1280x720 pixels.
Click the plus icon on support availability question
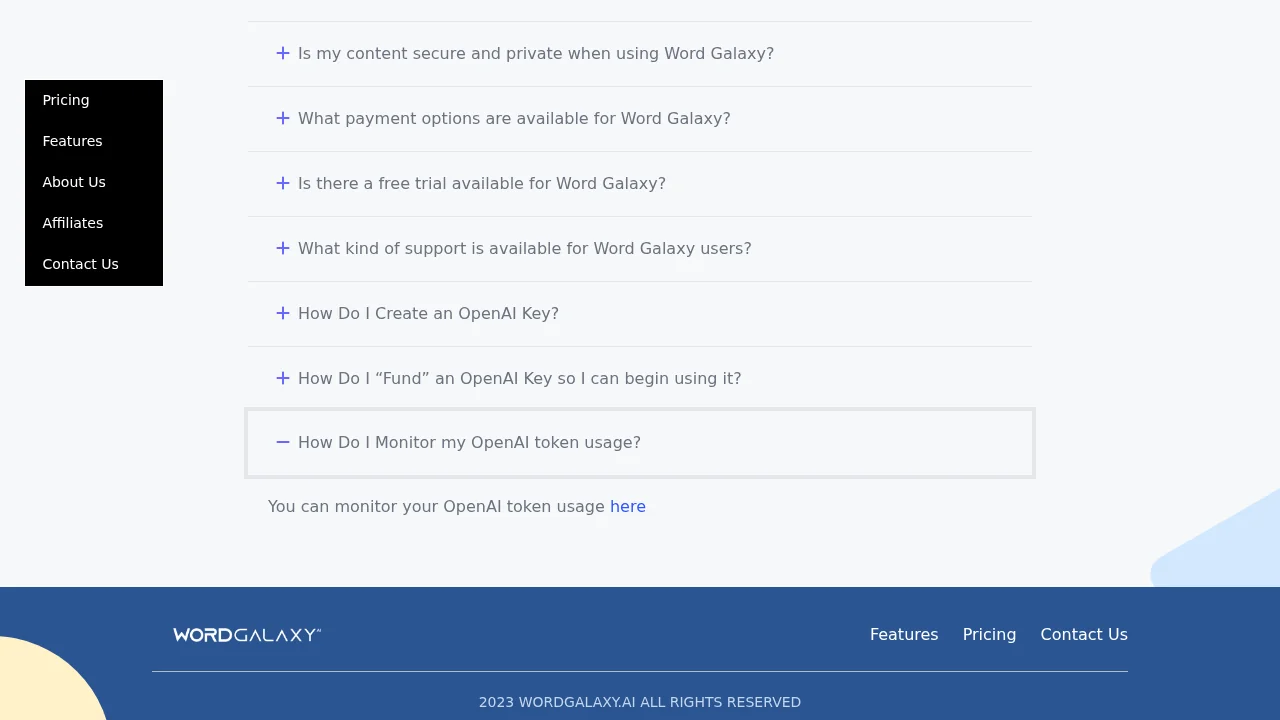283,248
